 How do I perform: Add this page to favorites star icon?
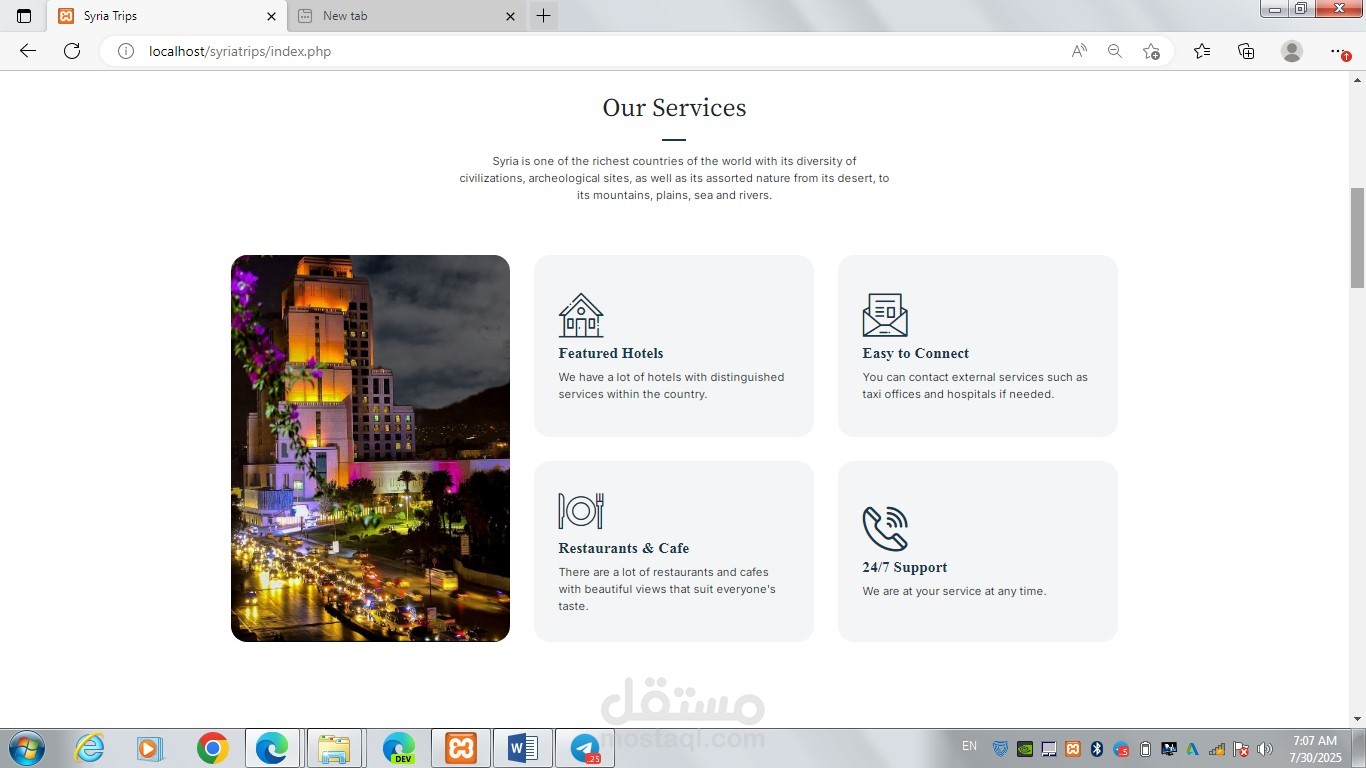point(1151,51)
